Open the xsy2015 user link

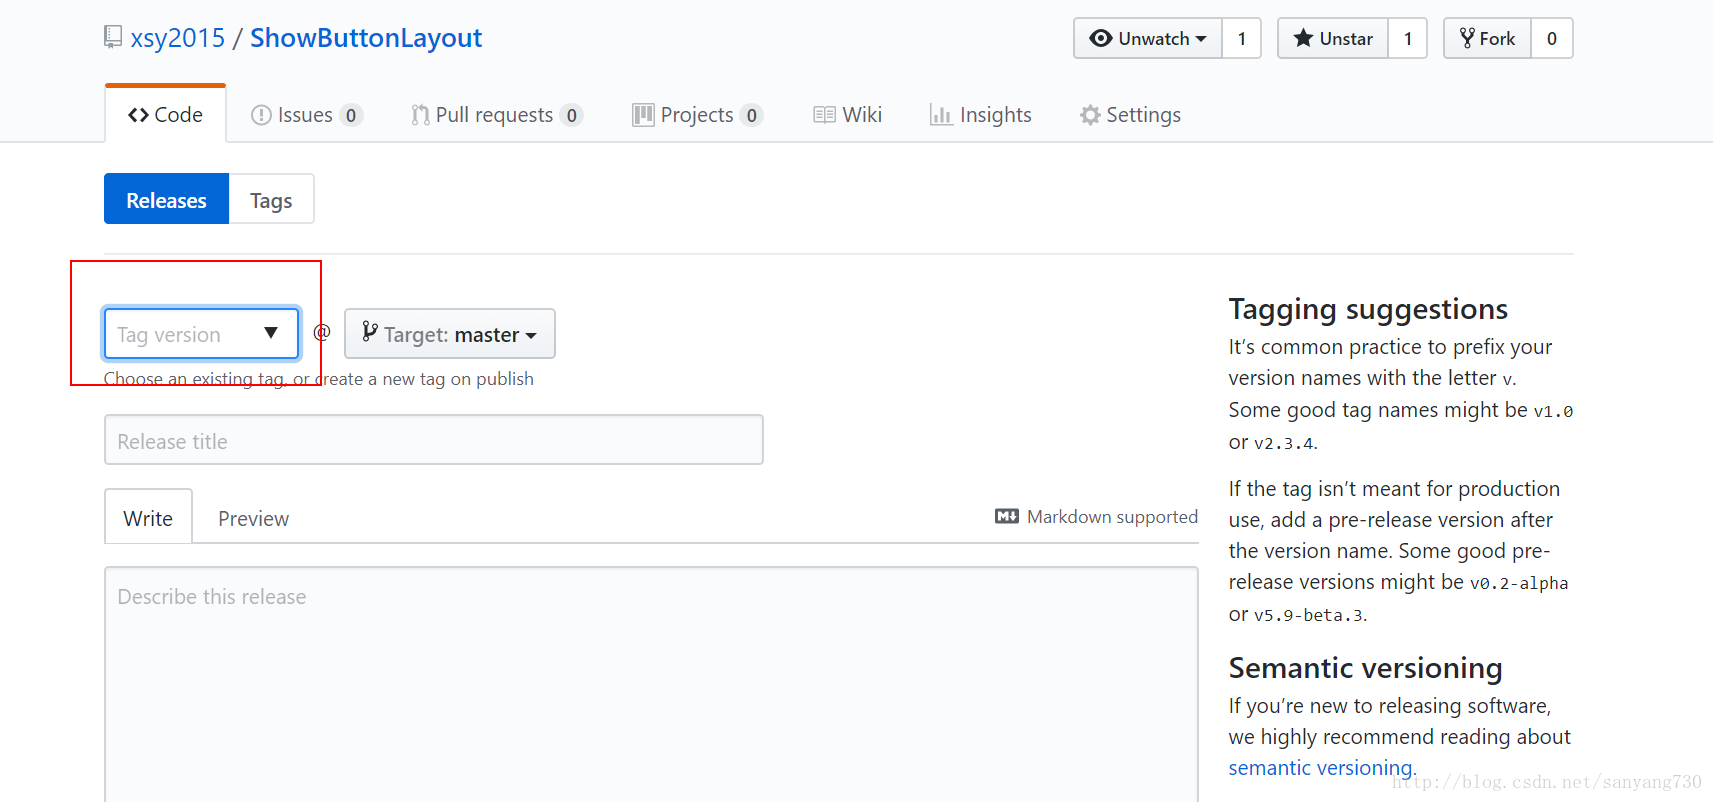tap(178, 38)
